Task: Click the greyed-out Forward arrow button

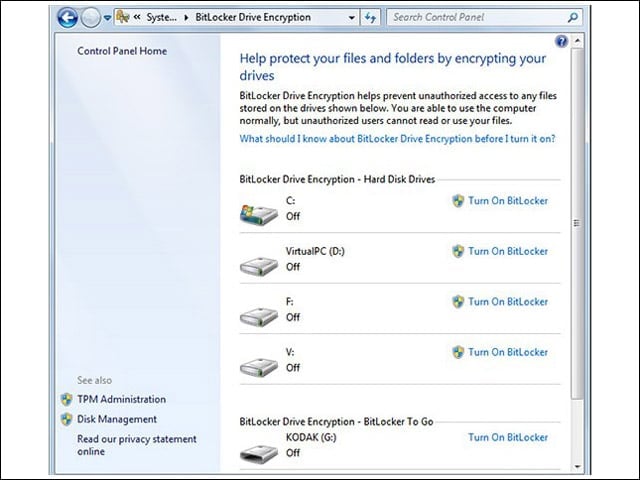Action: click(91, 18)
